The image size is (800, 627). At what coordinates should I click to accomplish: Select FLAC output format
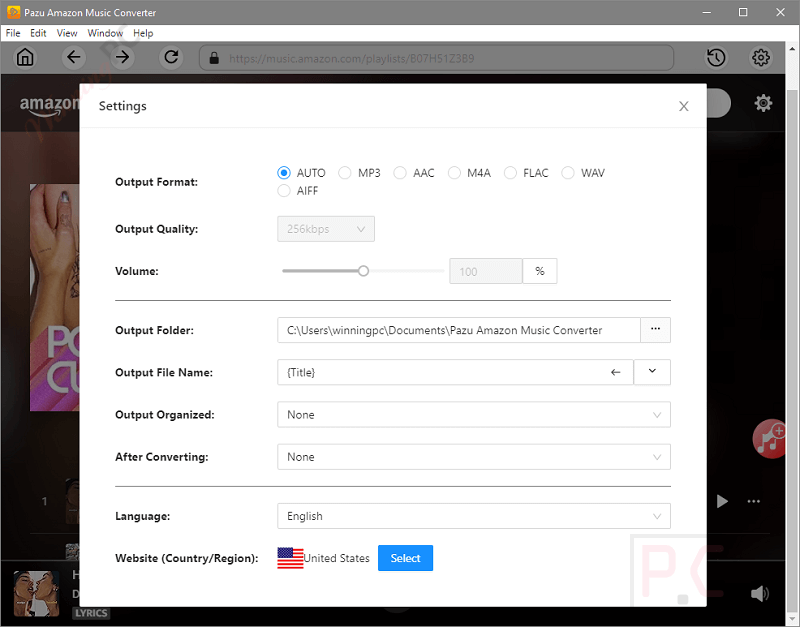[x=526, y=173]
